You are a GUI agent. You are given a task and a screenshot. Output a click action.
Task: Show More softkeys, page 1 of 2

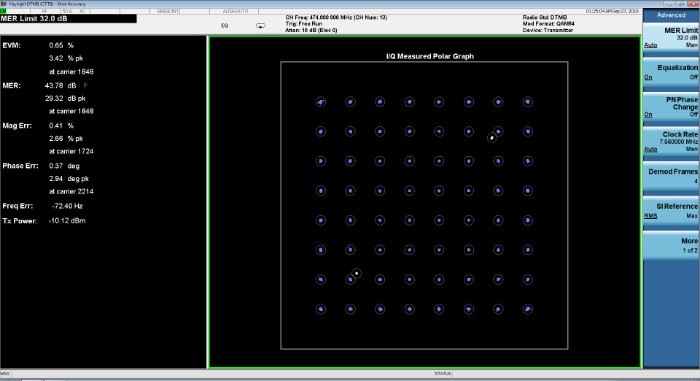coord(671,245)
